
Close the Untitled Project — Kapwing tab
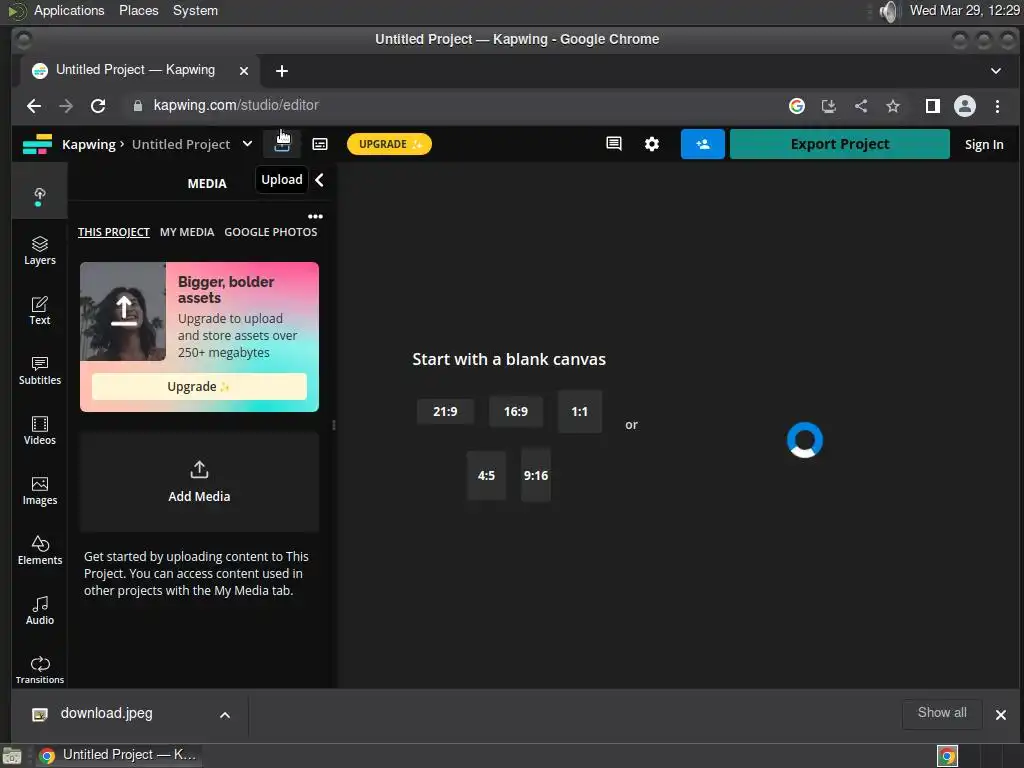pos(244,71)
